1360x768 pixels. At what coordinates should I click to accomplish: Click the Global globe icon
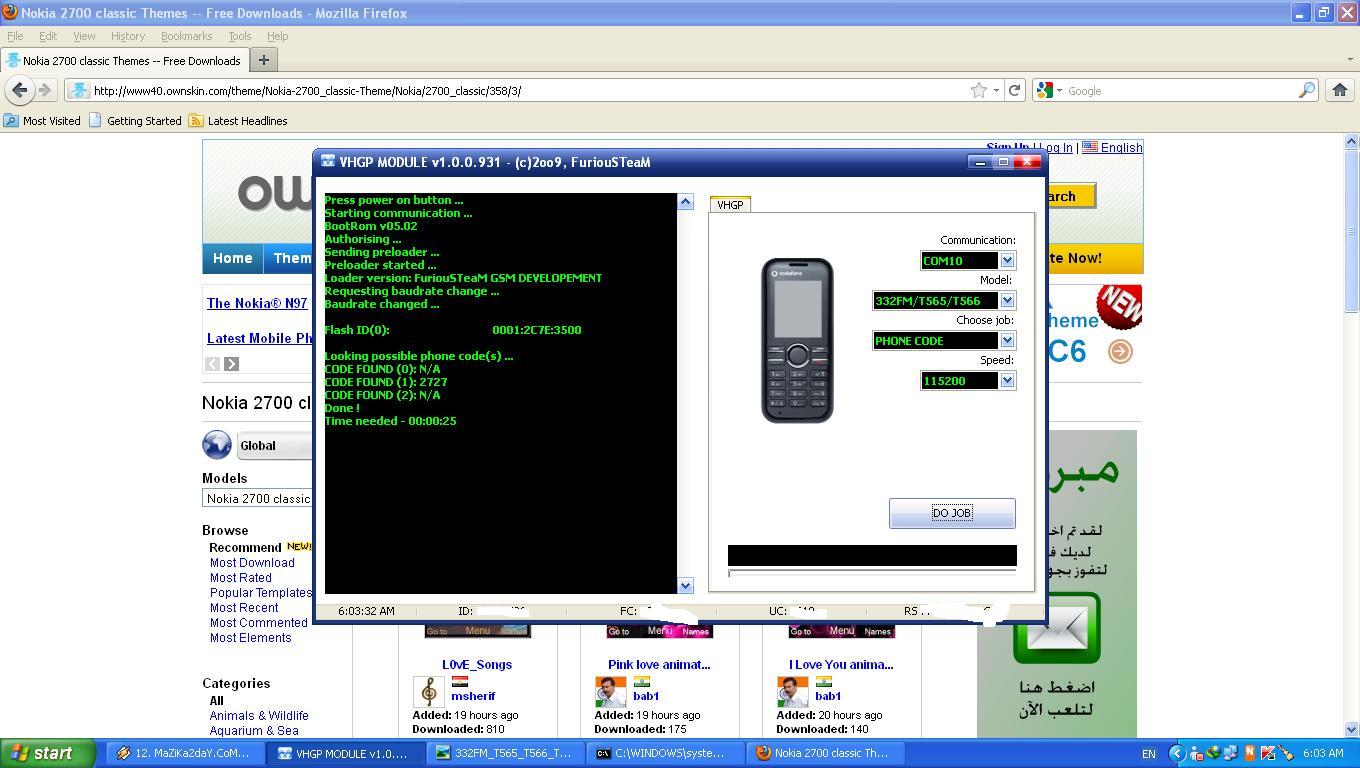point(217,445)
